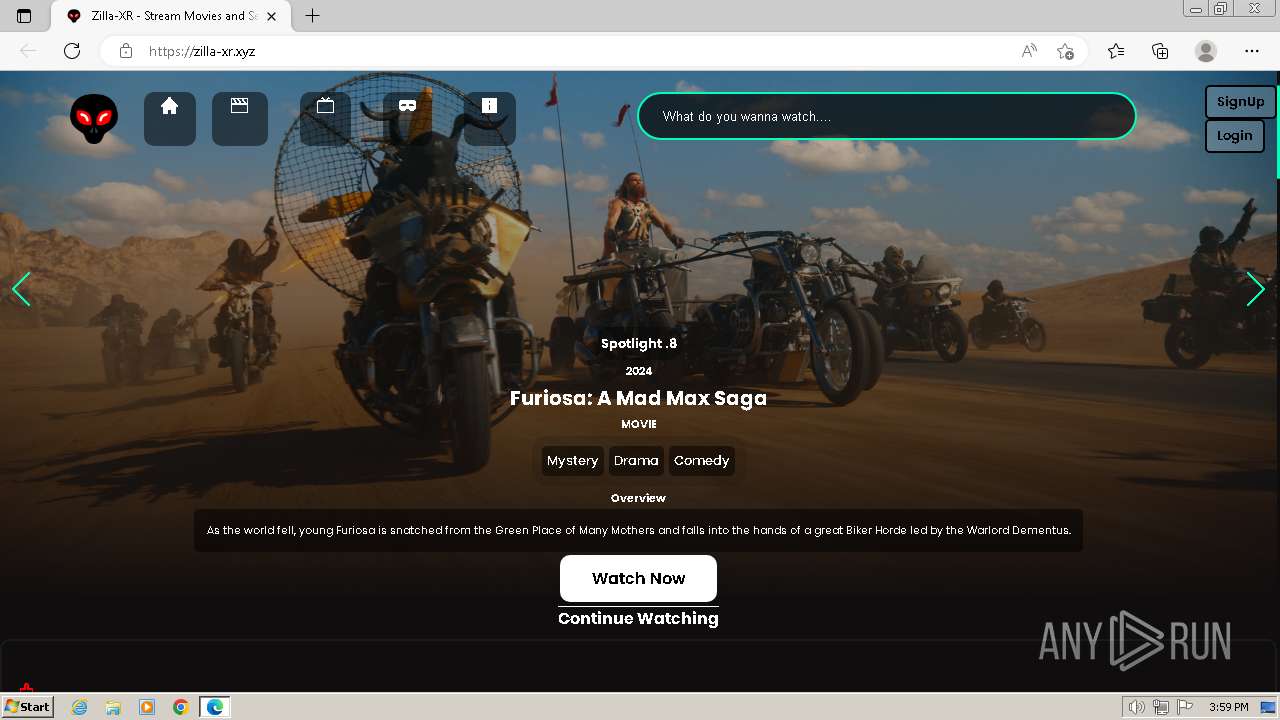Go to the Home page icon

click(170, 119)
